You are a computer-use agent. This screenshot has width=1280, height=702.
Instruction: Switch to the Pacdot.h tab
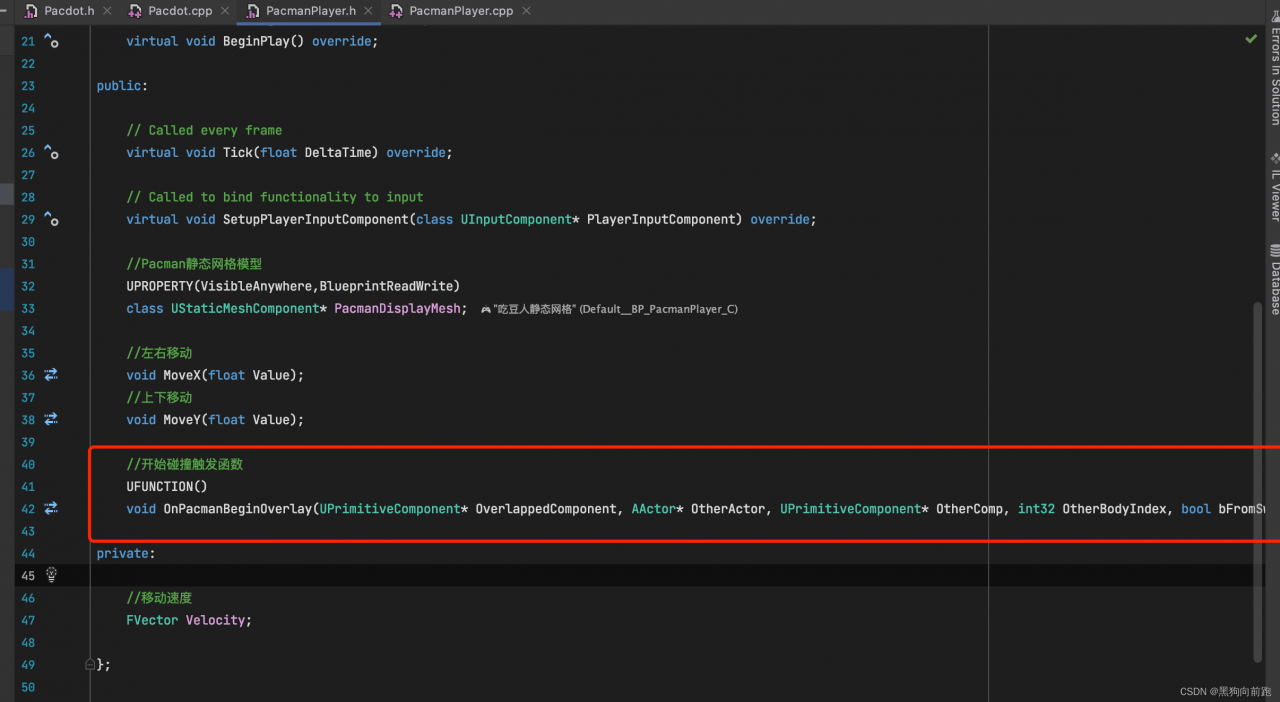[60, 11]
